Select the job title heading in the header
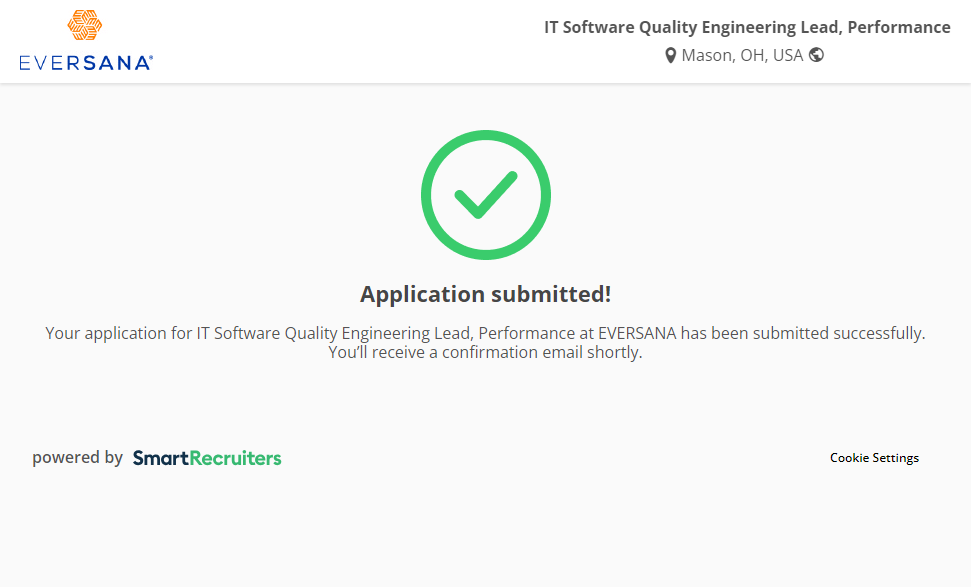Viewport: 971px width, 587px height. 746,27
